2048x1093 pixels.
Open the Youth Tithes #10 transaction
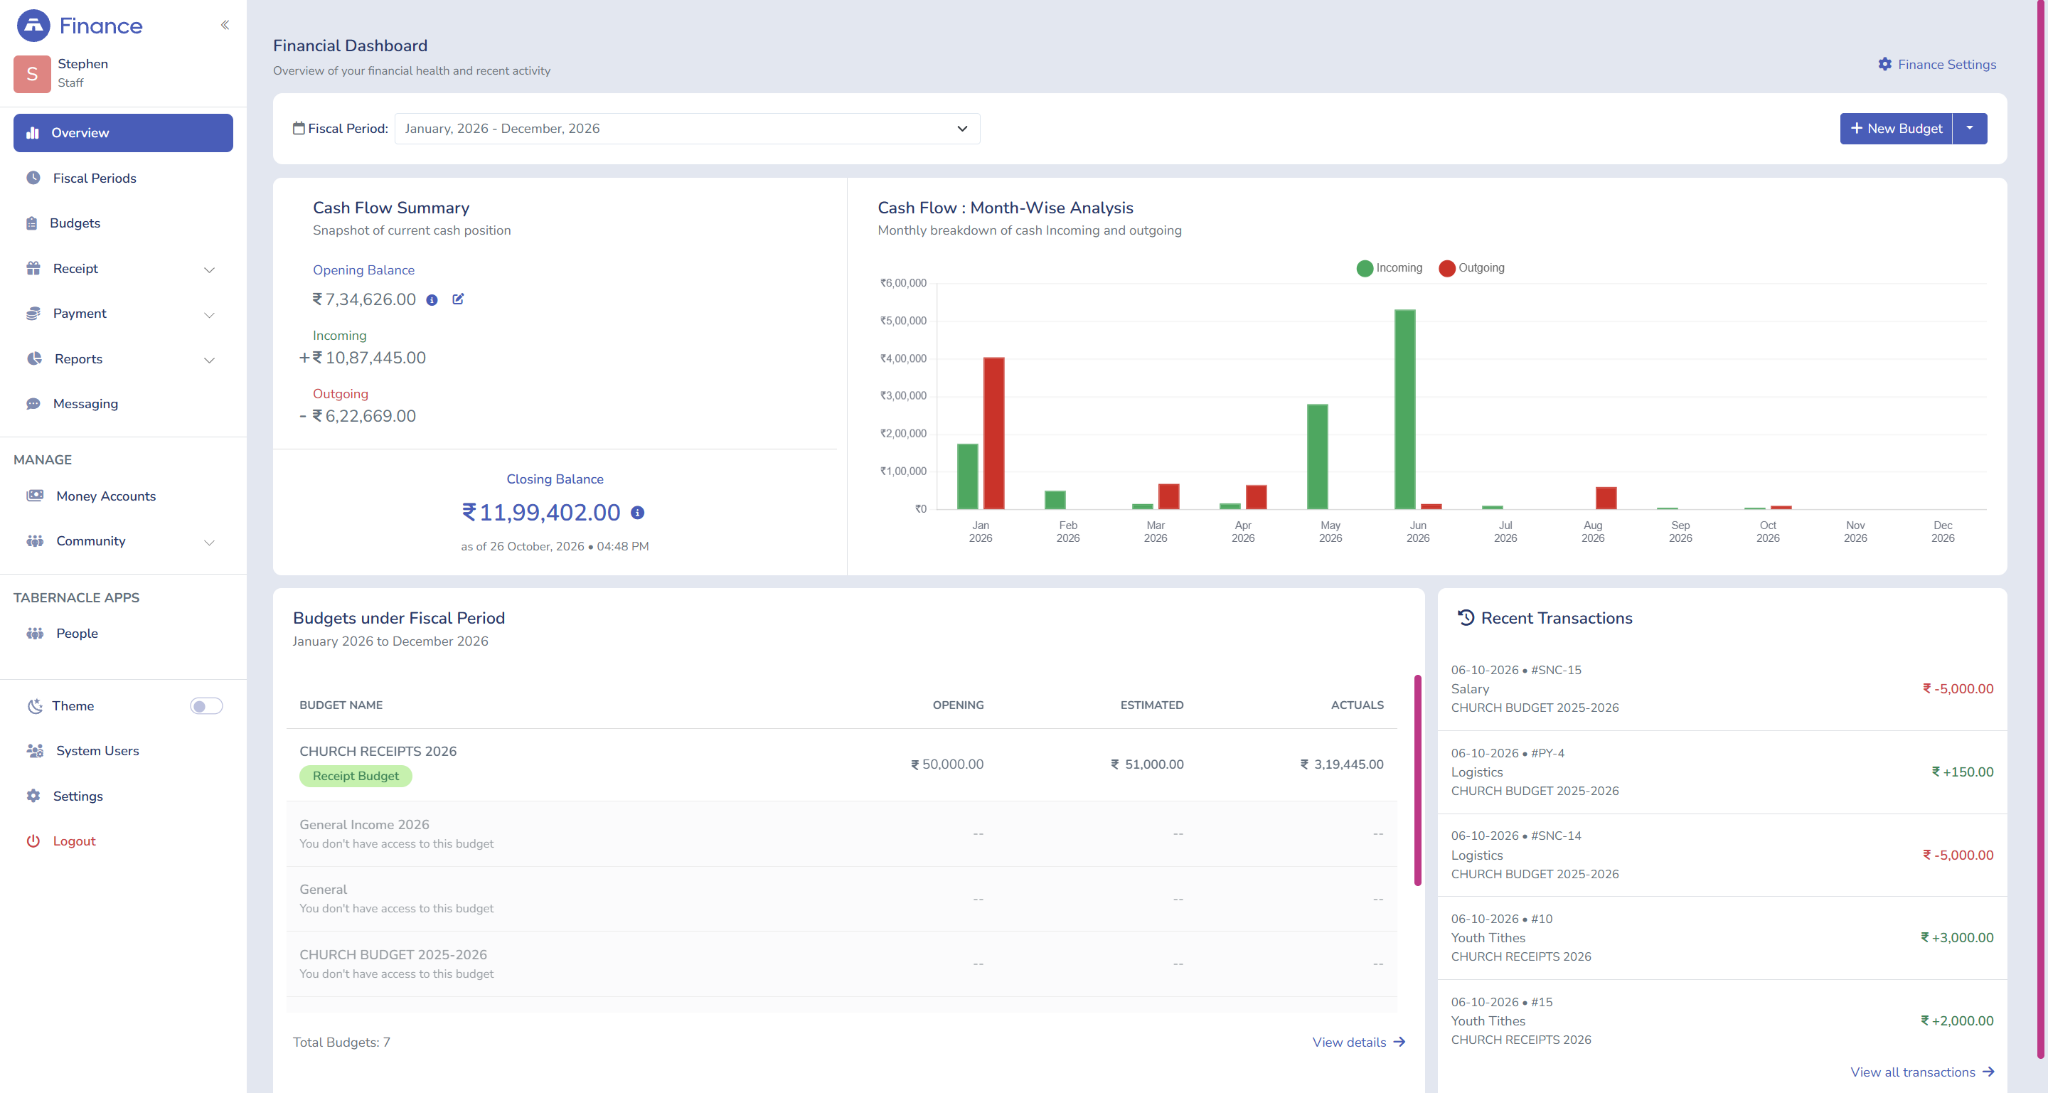(x=1722, y=938)
